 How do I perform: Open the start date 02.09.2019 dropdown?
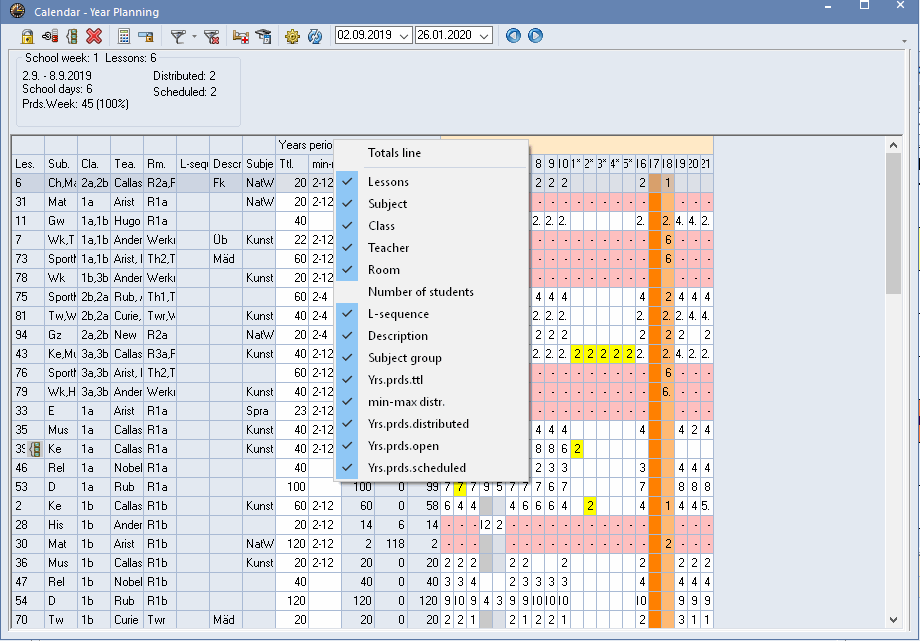404,36
